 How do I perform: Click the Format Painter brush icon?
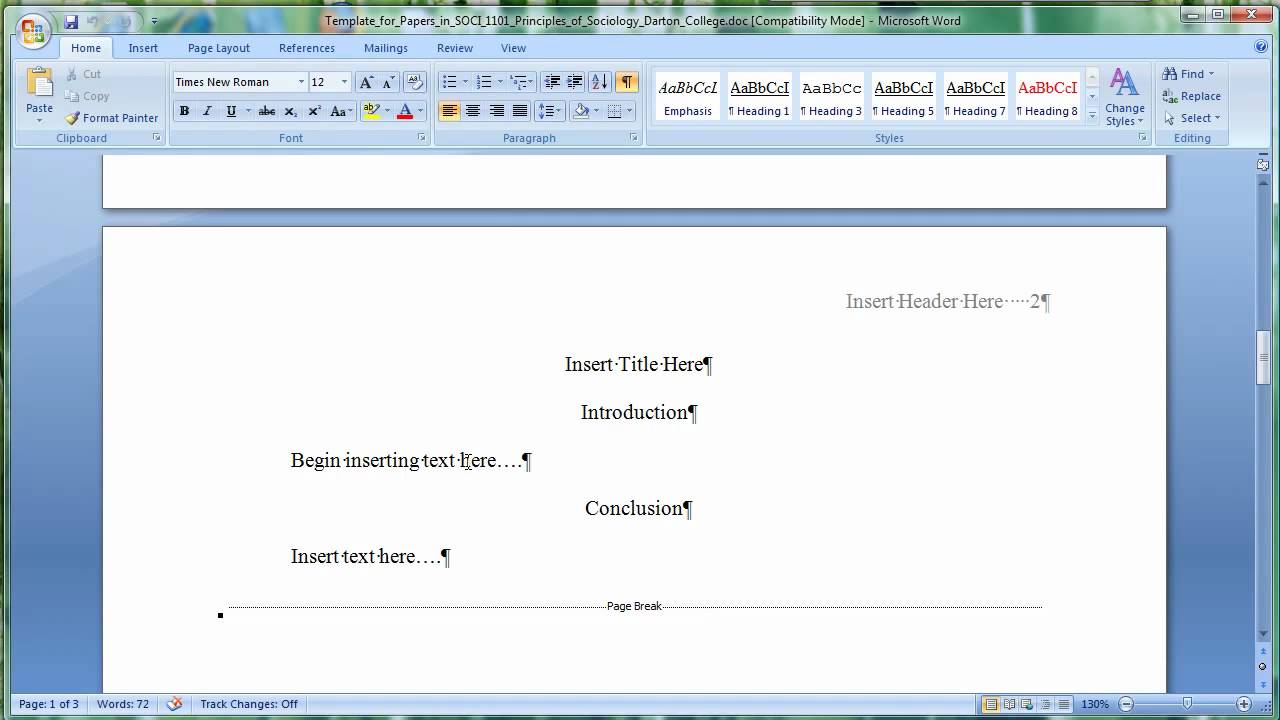(x=72, y=118)
